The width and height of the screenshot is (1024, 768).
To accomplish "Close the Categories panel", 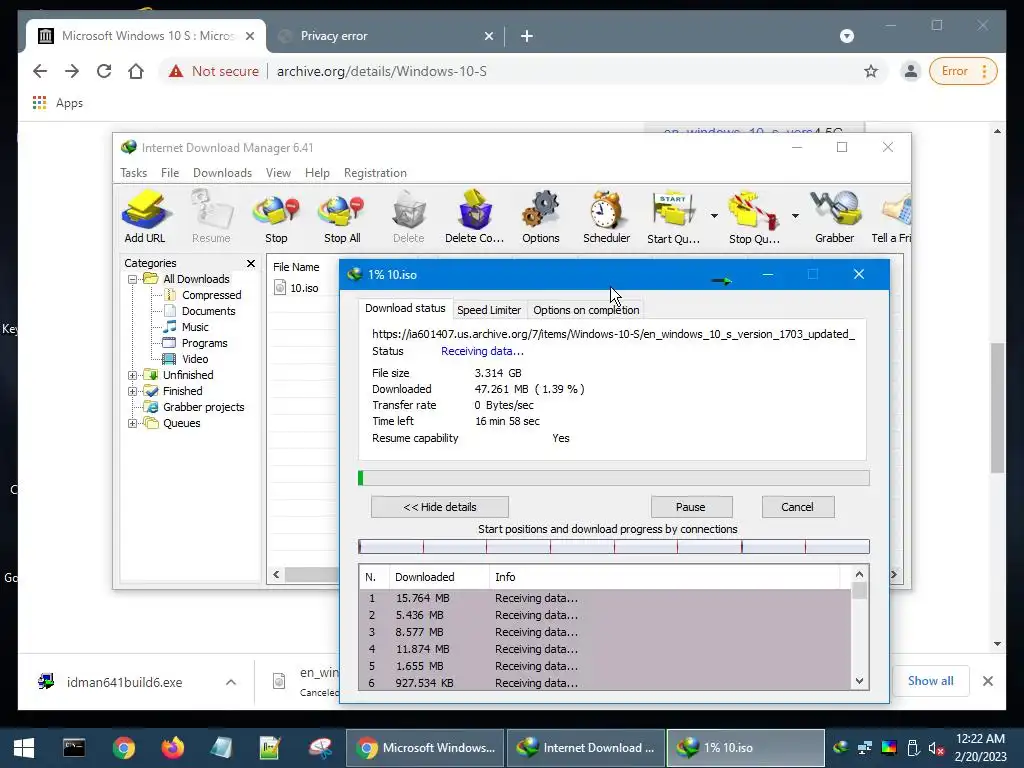I will (x=251, y=263).
